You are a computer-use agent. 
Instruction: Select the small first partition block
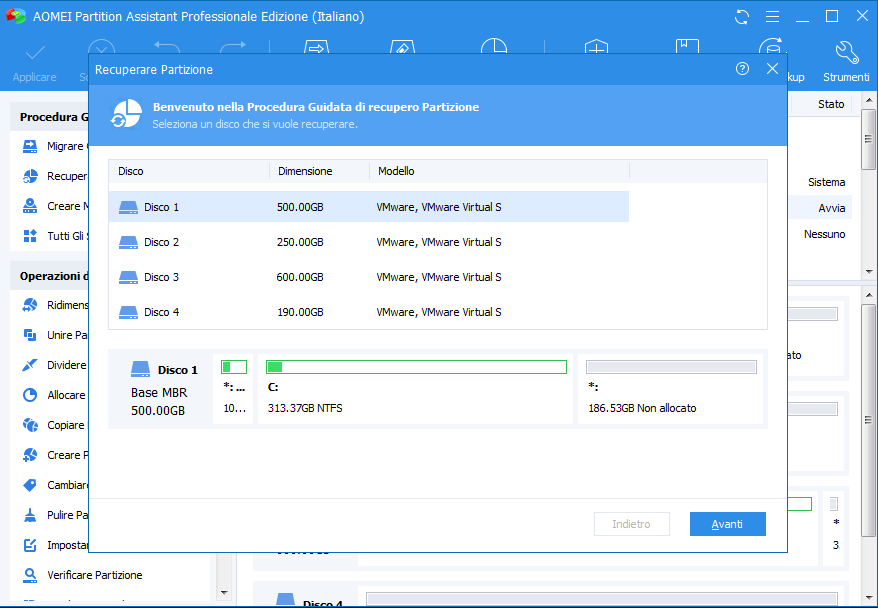click(233, 389)
